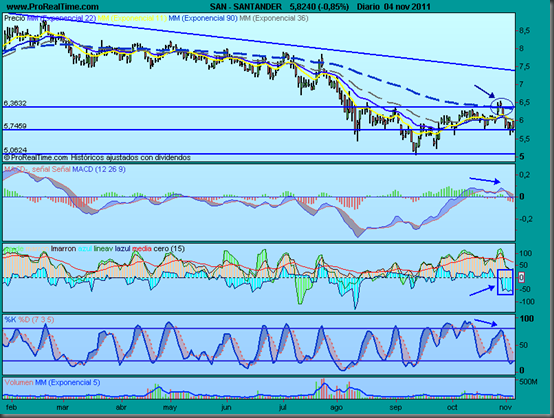
Task: Click the 5,7469 horizontal level label
Action: pyautogui.click(x=15, y=126)
